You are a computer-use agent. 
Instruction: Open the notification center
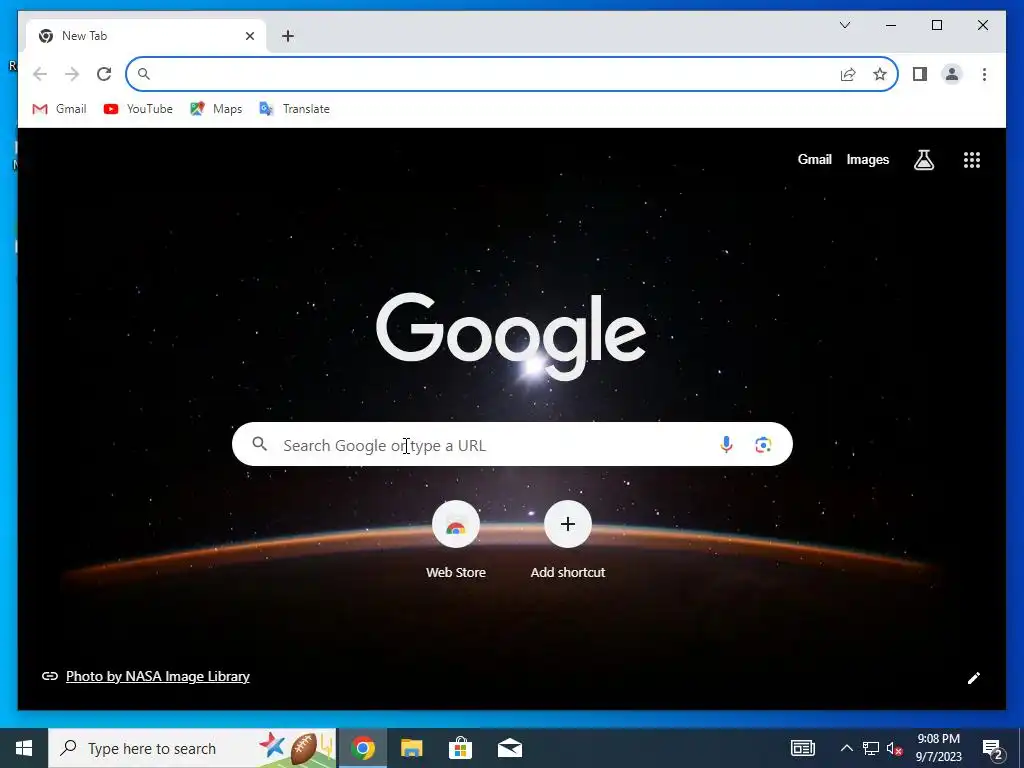click(x=993, y=748)
